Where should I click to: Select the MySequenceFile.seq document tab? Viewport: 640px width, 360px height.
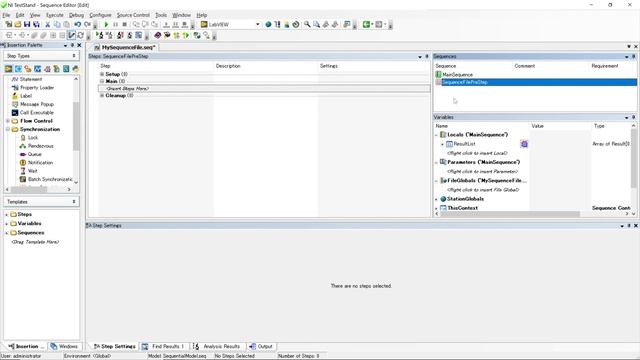pos(125,47)
